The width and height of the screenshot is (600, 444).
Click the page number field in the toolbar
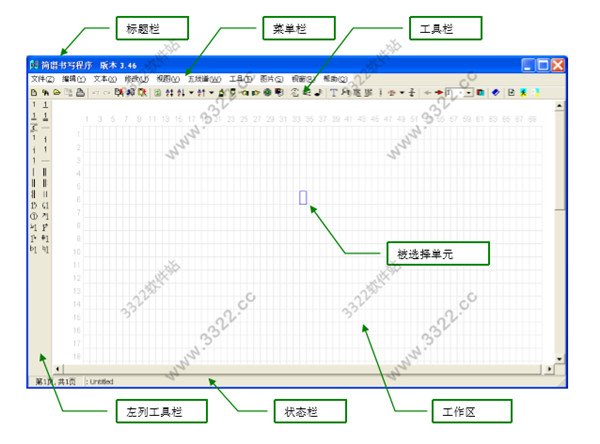point(455,93)
